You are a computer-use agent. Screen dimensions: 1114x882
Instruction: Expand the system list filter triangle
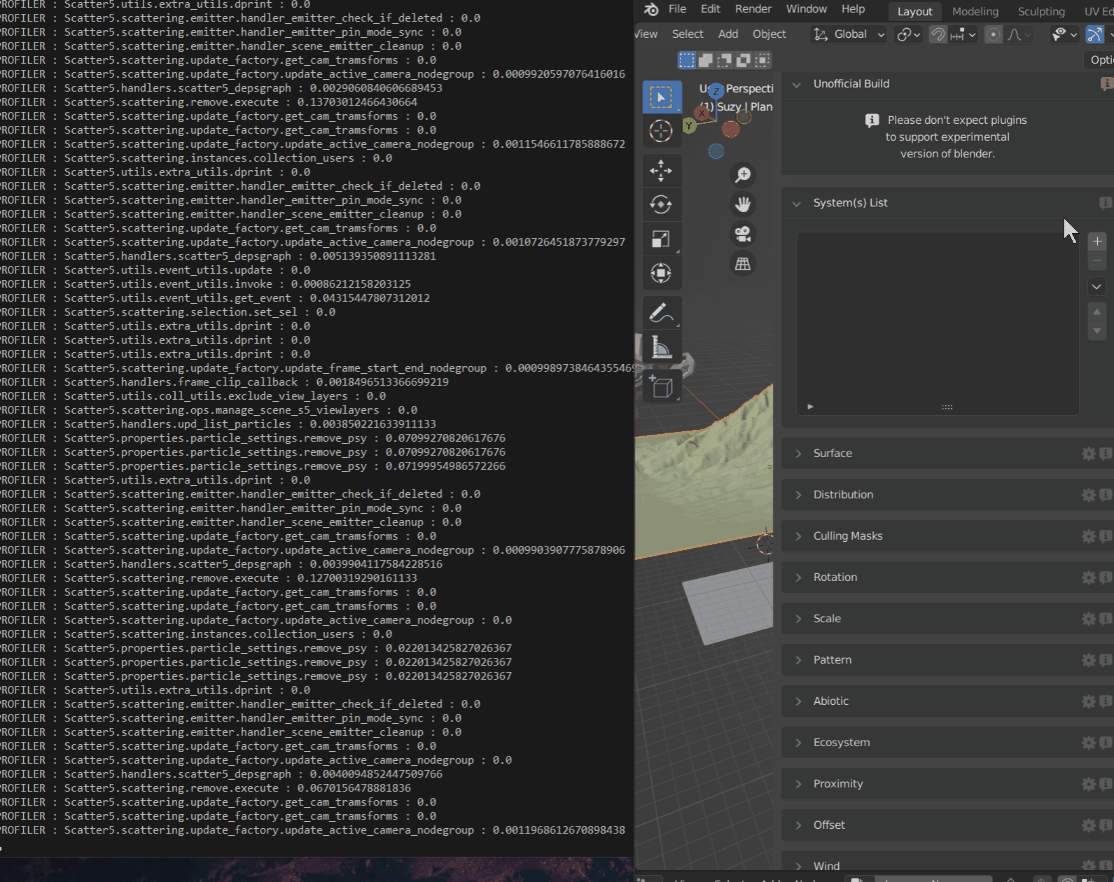click(x=810, y=407)
